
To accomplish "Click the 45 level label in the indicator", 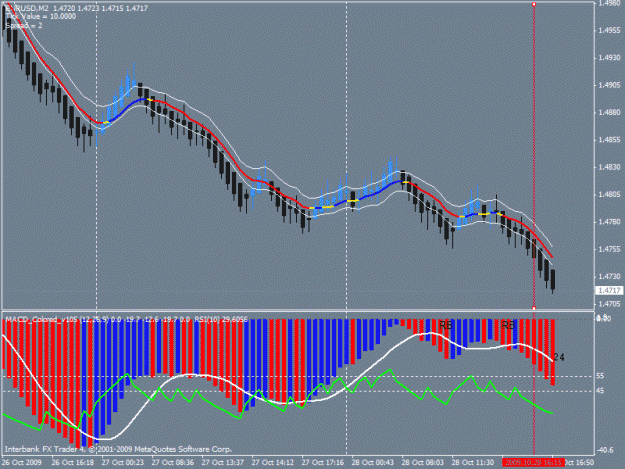I will coord(600,391).
